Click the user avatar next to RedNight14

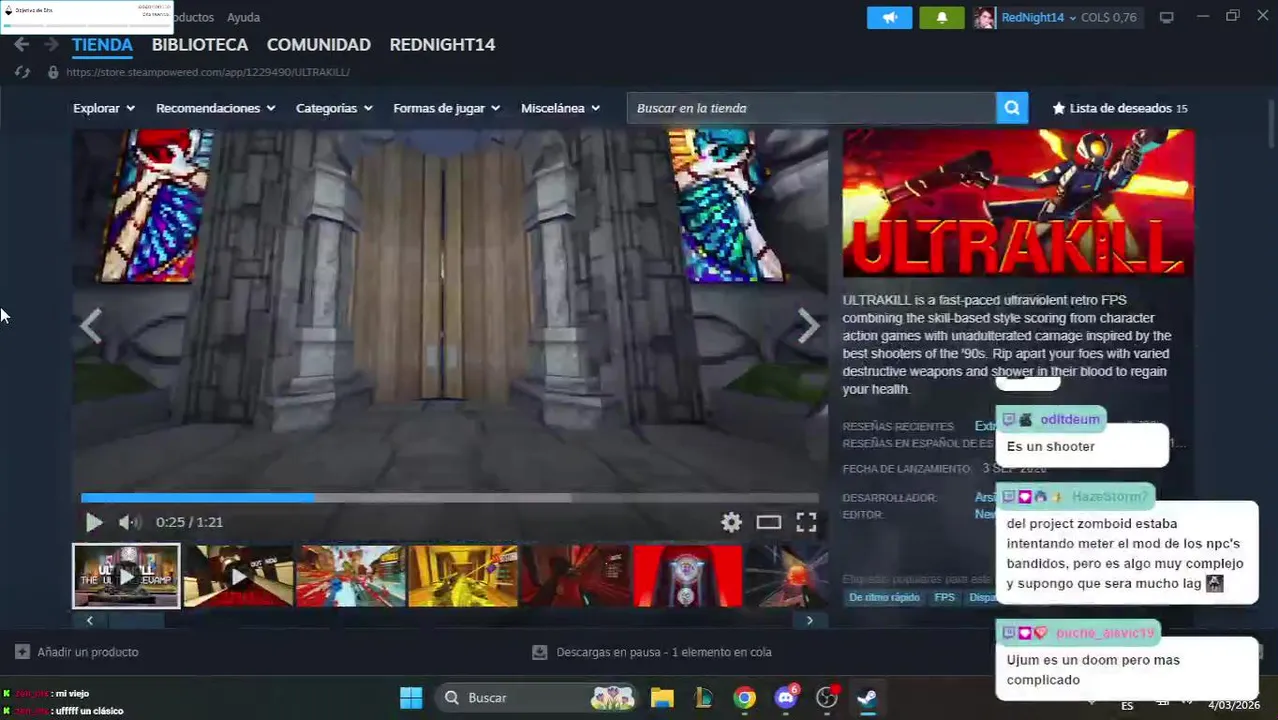(984, 17)
